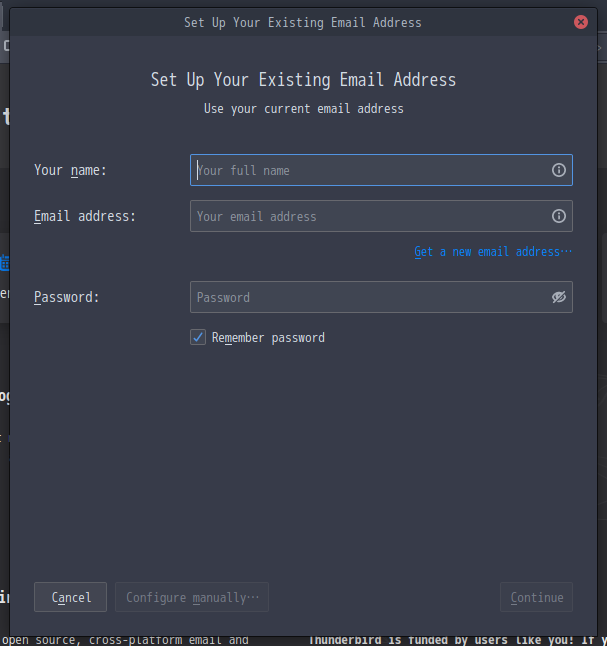
Task: Open the Get a new email address link
Action: [493, 252]
